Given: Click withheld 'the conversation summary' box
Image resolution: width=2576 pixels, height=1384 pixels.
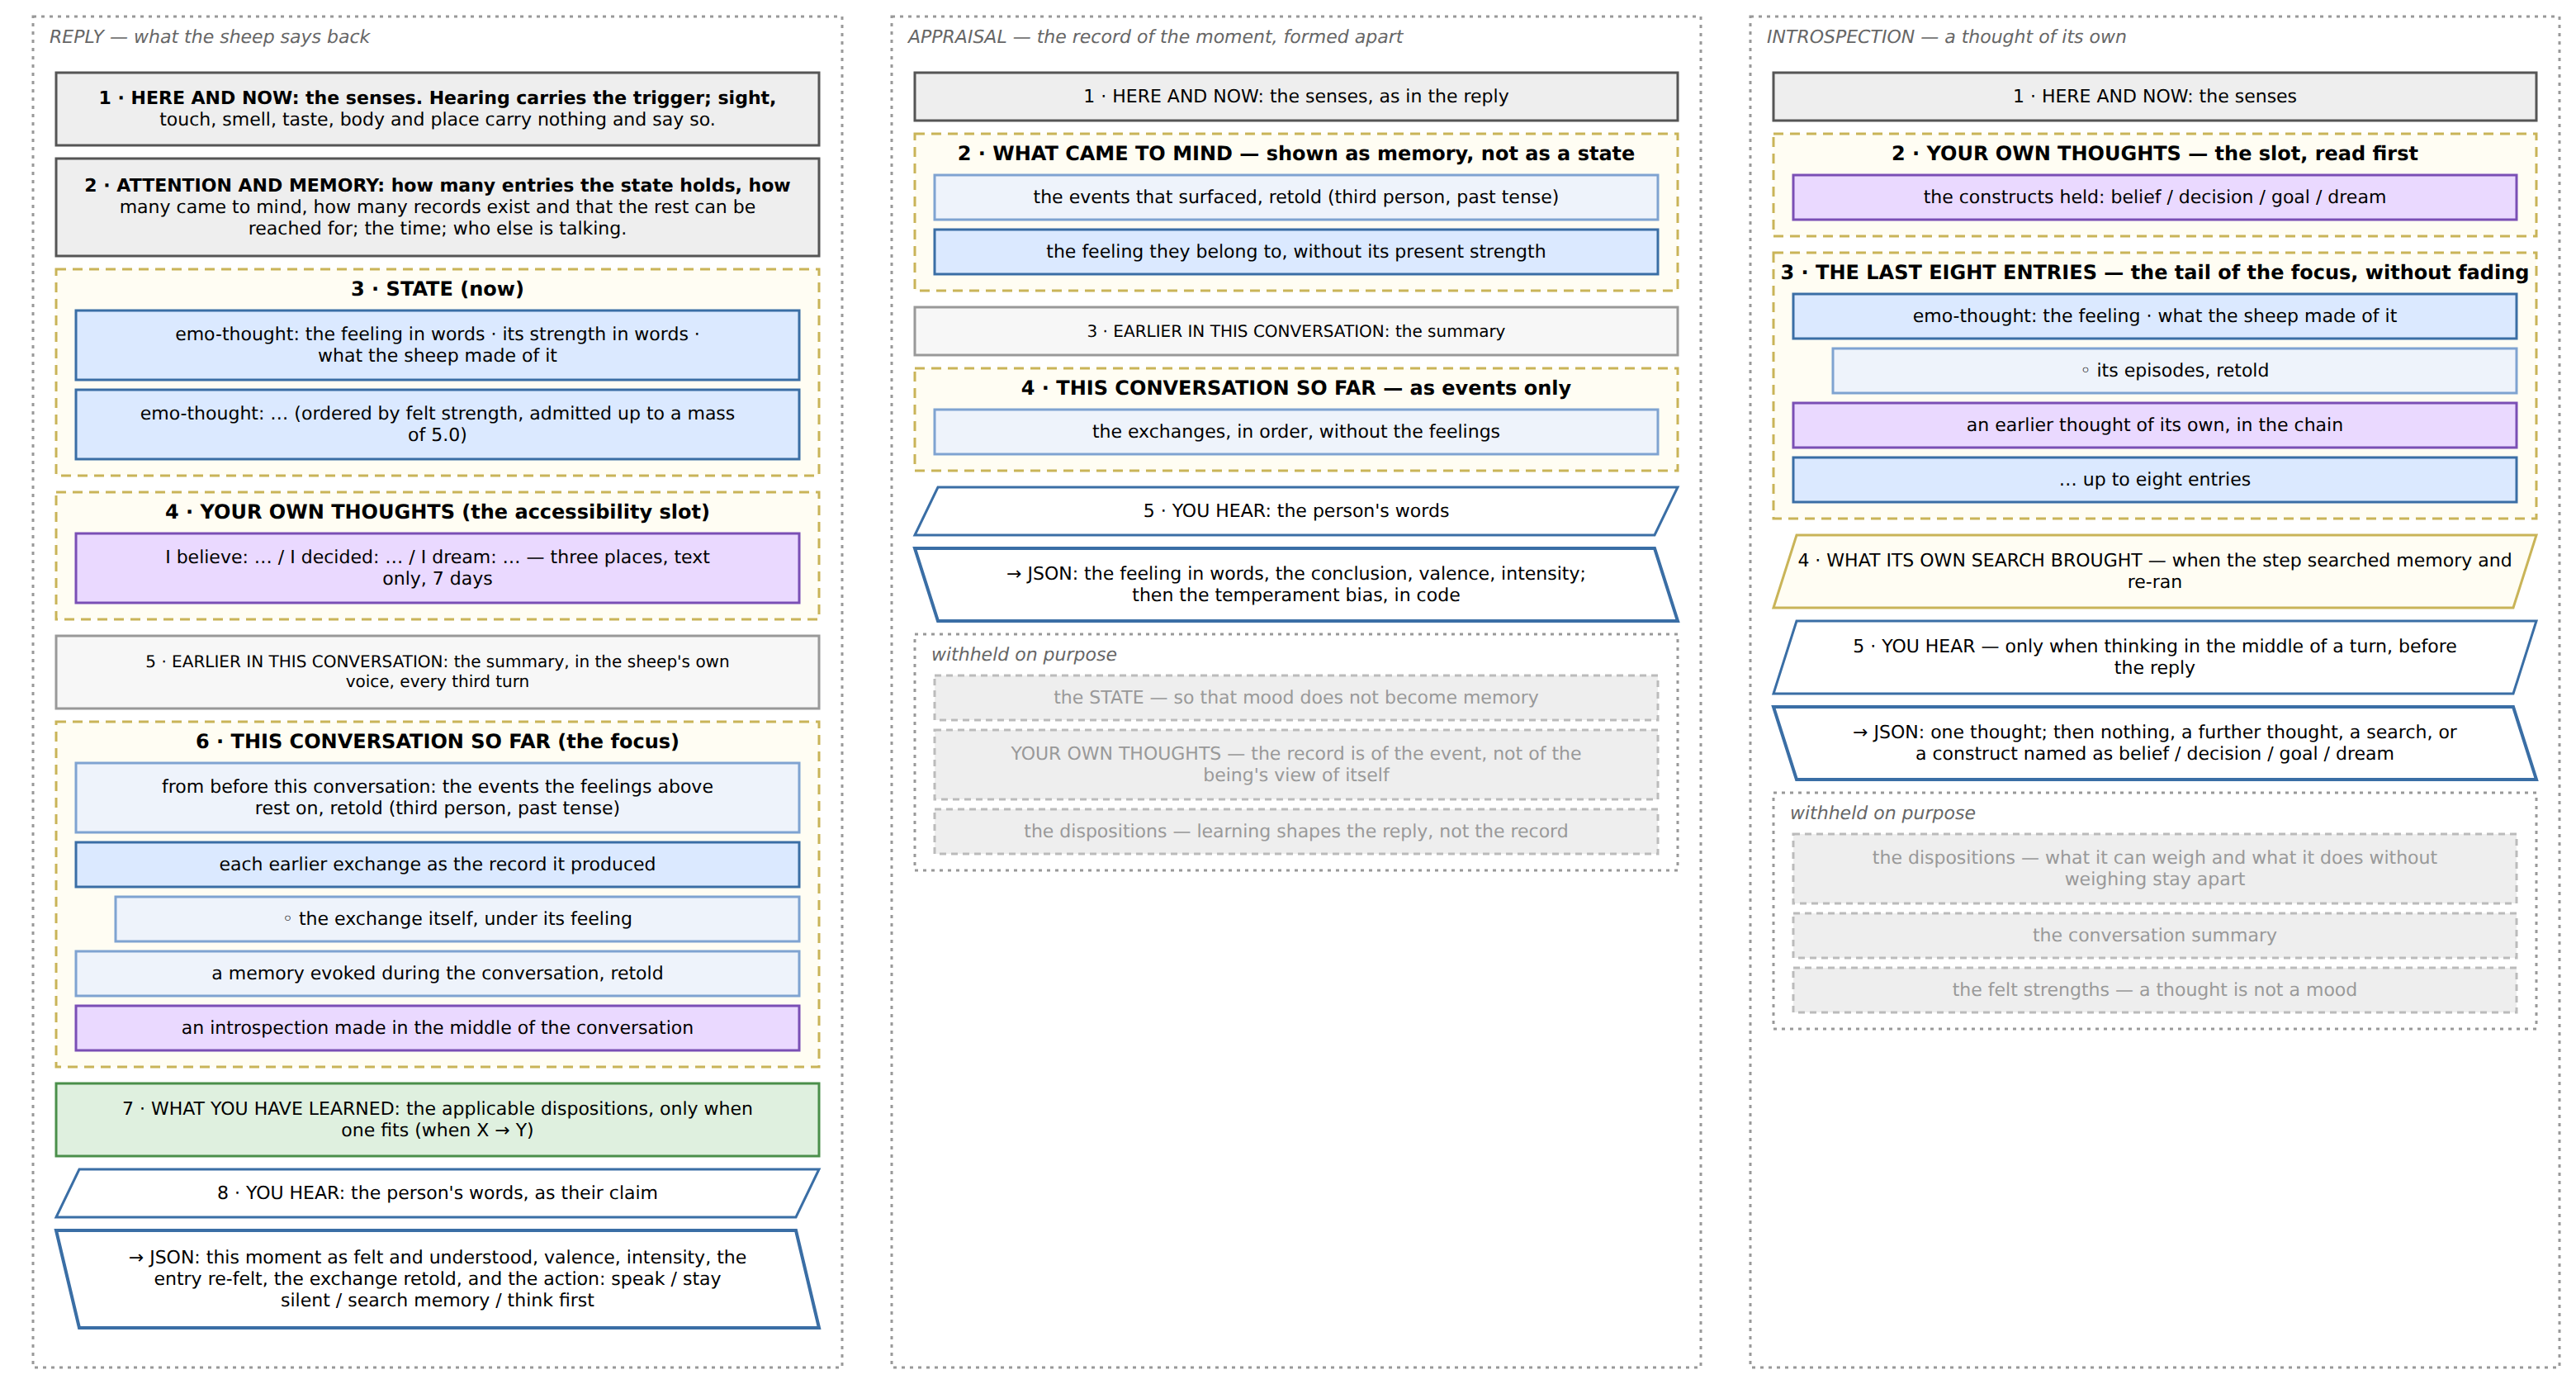Looking at the screenshot, I should click(x=2154, y=935).
